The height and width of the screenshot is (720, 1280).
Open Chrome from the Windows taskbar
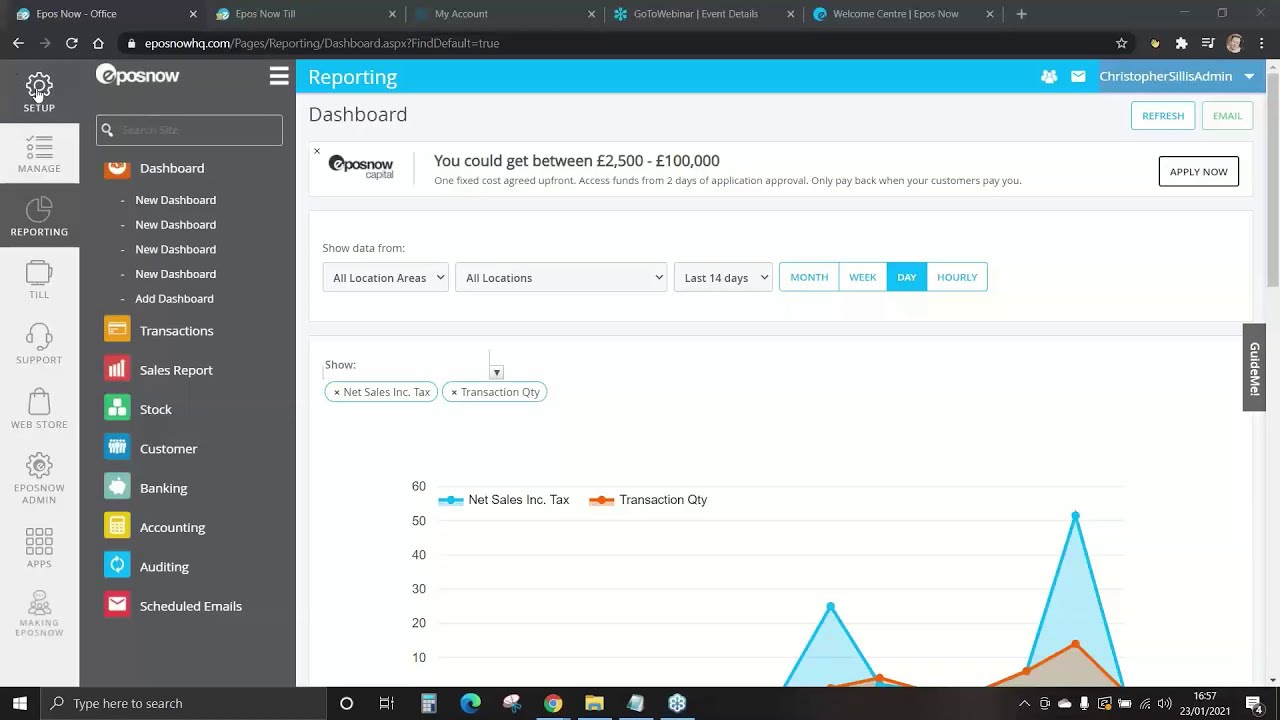click(x=553, y=703)
